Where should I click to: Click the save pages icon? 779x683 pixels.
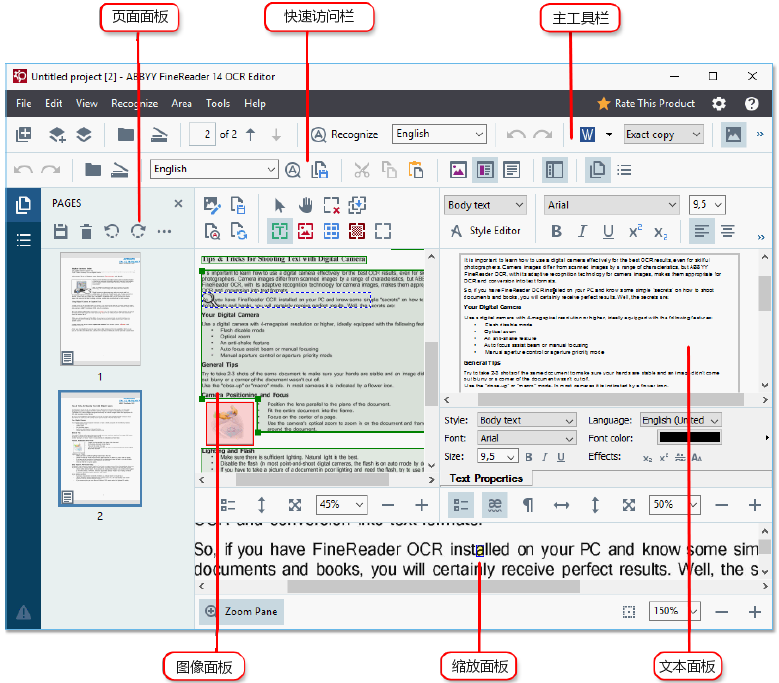click(x=61, y=232)
